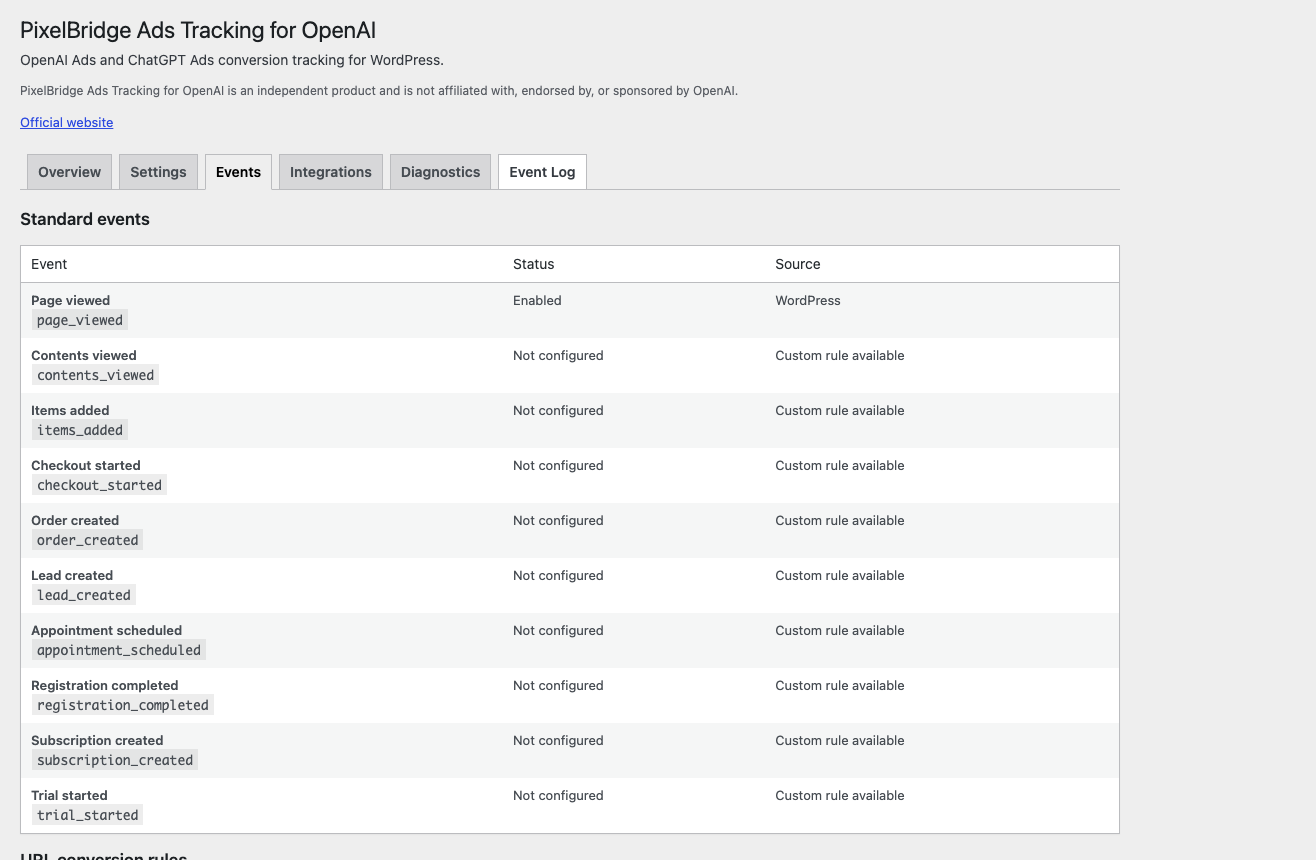Select the trial_started code label
This screenshot has width=1316, height=860.
[x=88, y=815]
